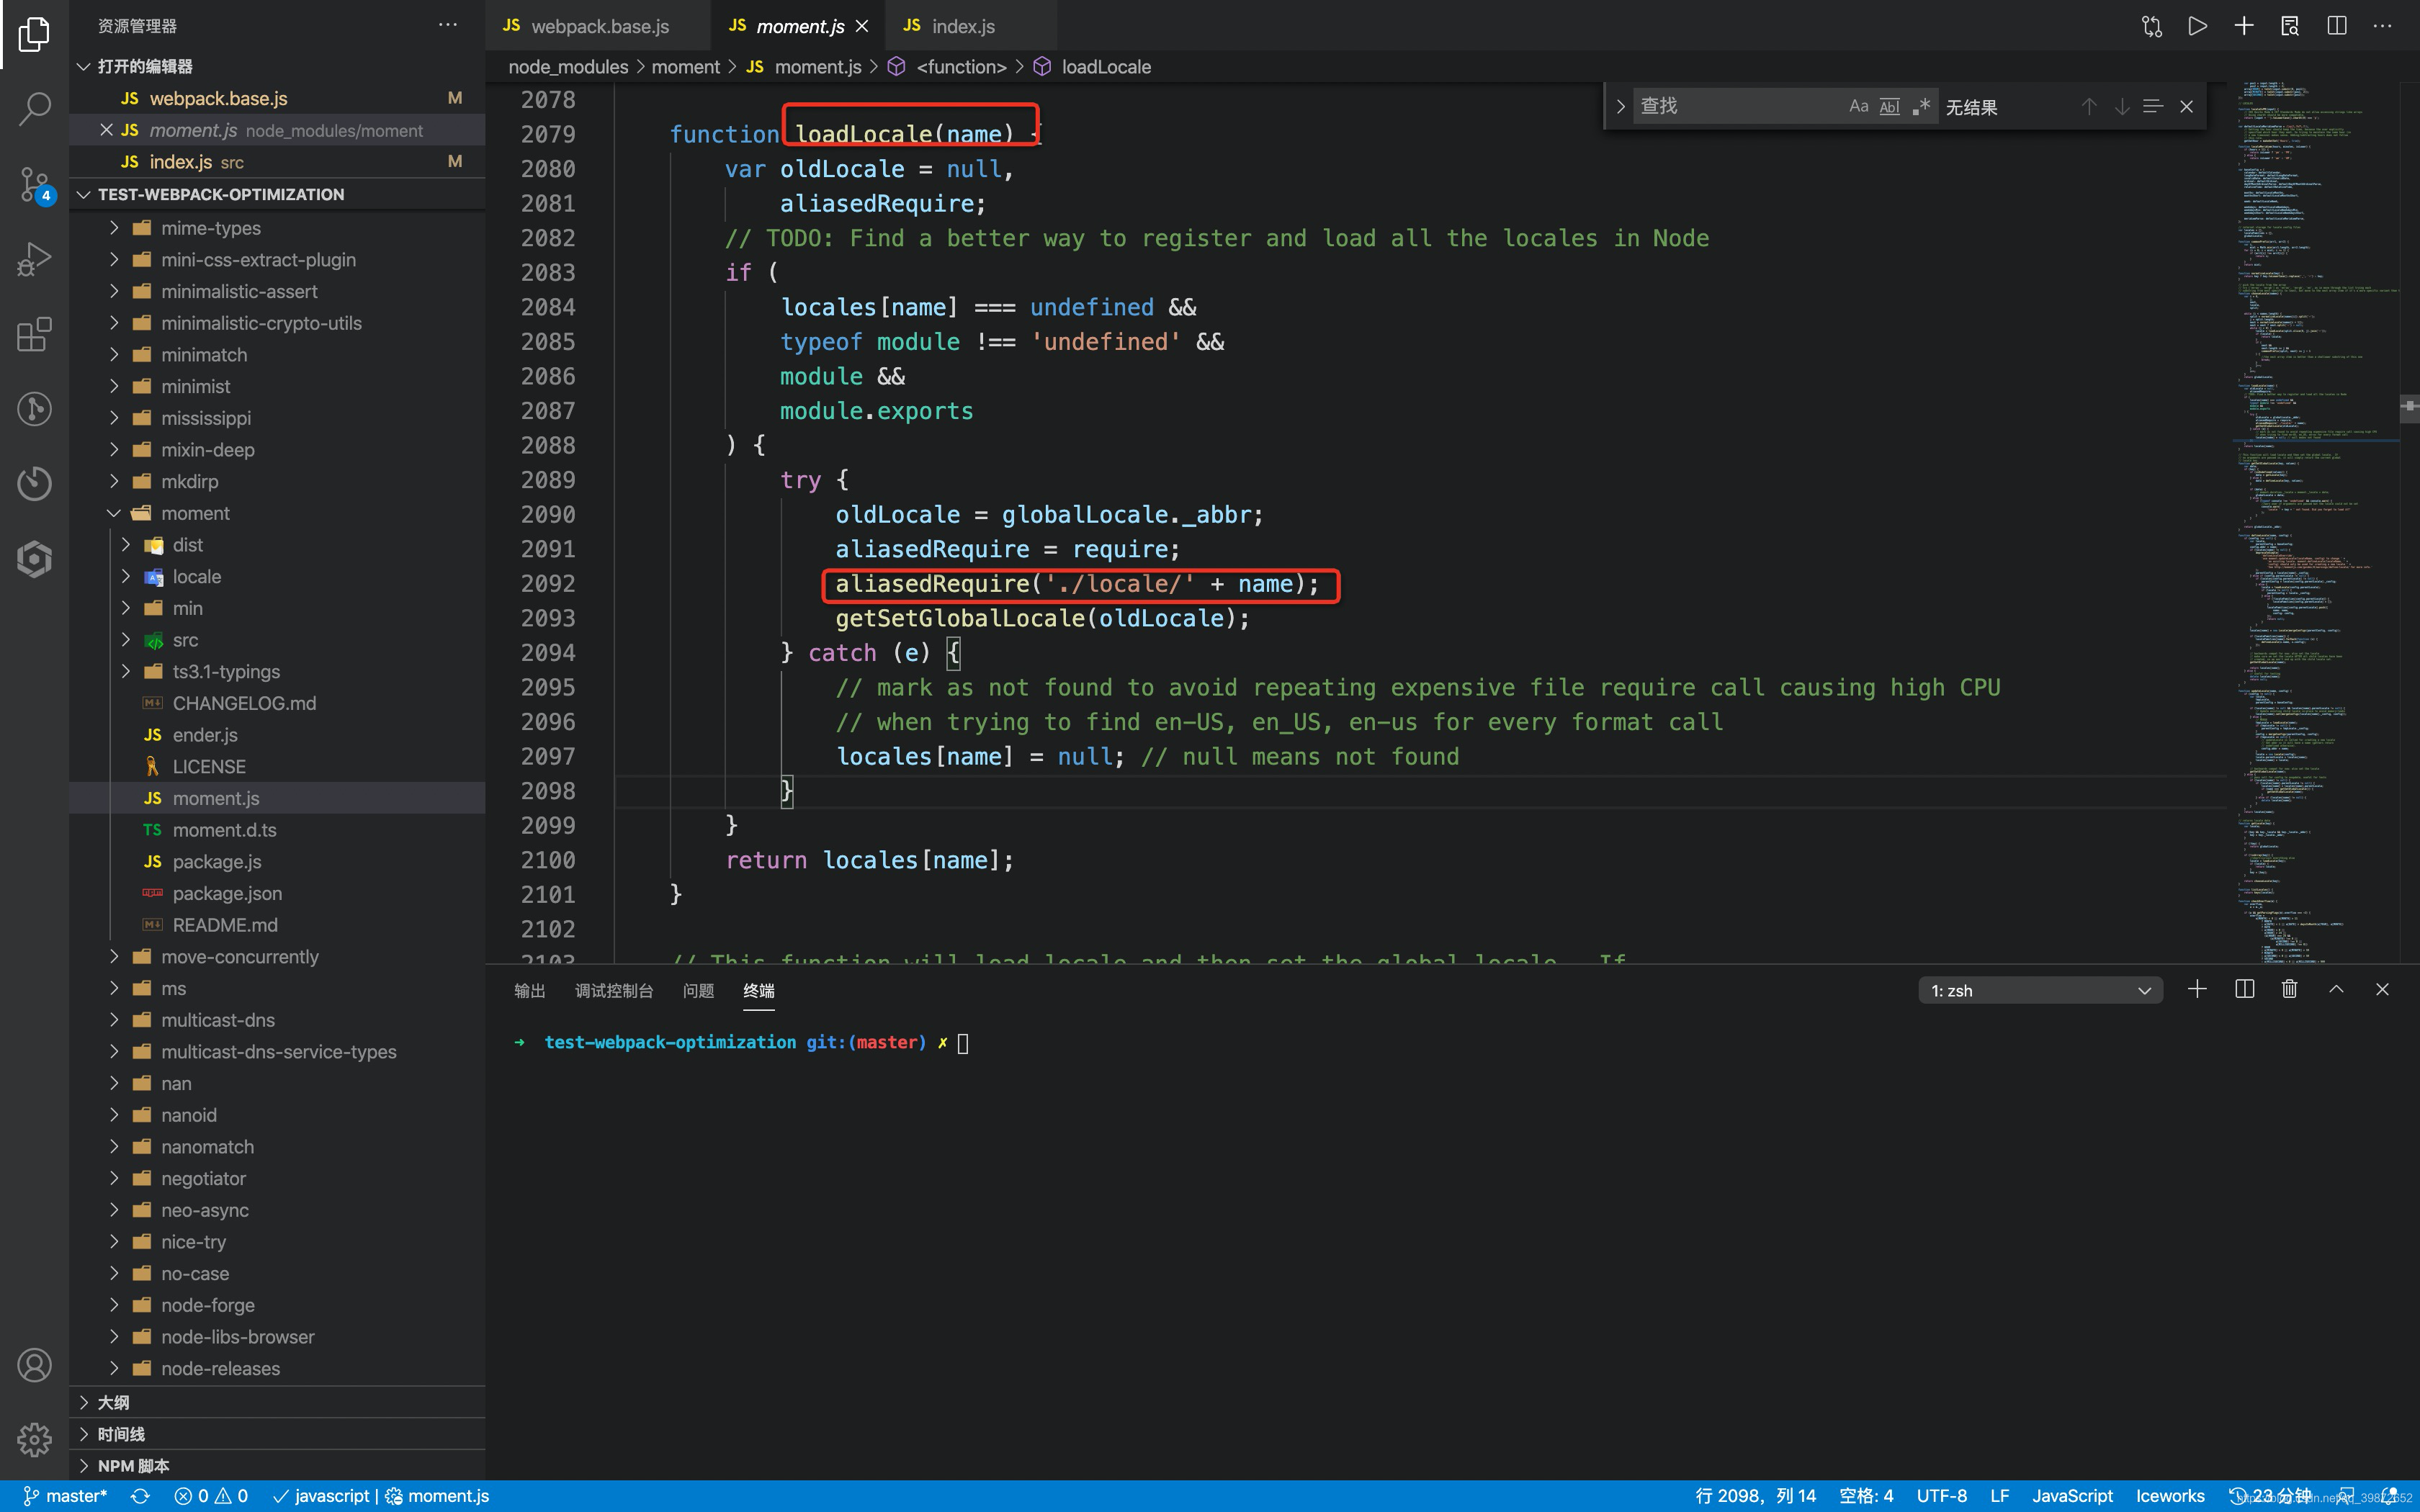2420x1512 pixels.
Task: Toggle Find in Selection in find widget
Action: (x=2153, y=106)
